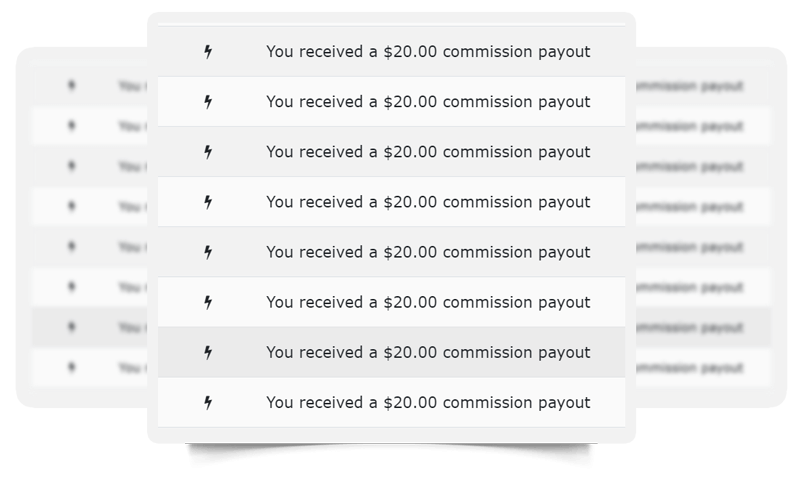Open the last commission payout notification text
Viewport: 800px width, 497px height.
(428, 403)
